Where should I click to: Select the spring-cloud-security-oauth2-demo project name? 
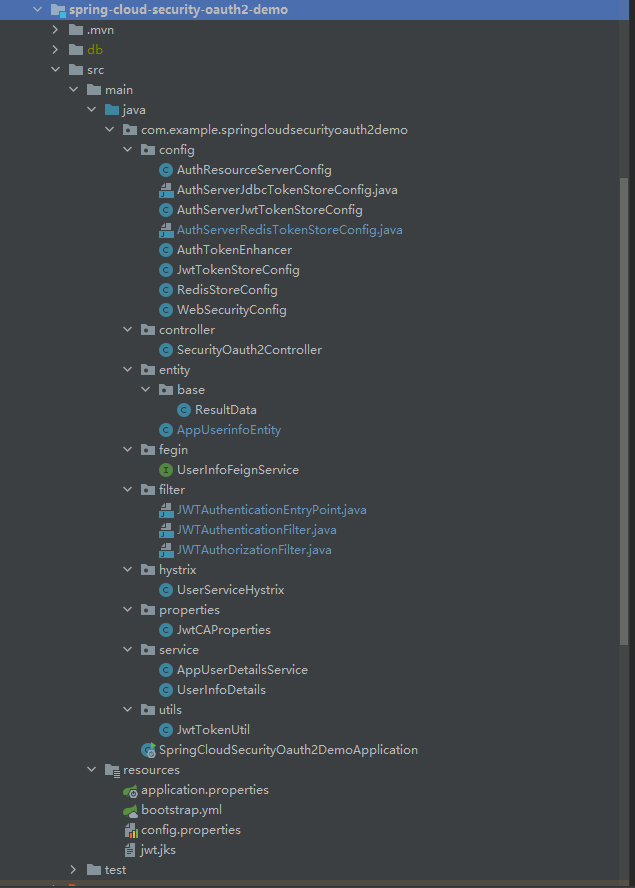[x=178, y=10]
